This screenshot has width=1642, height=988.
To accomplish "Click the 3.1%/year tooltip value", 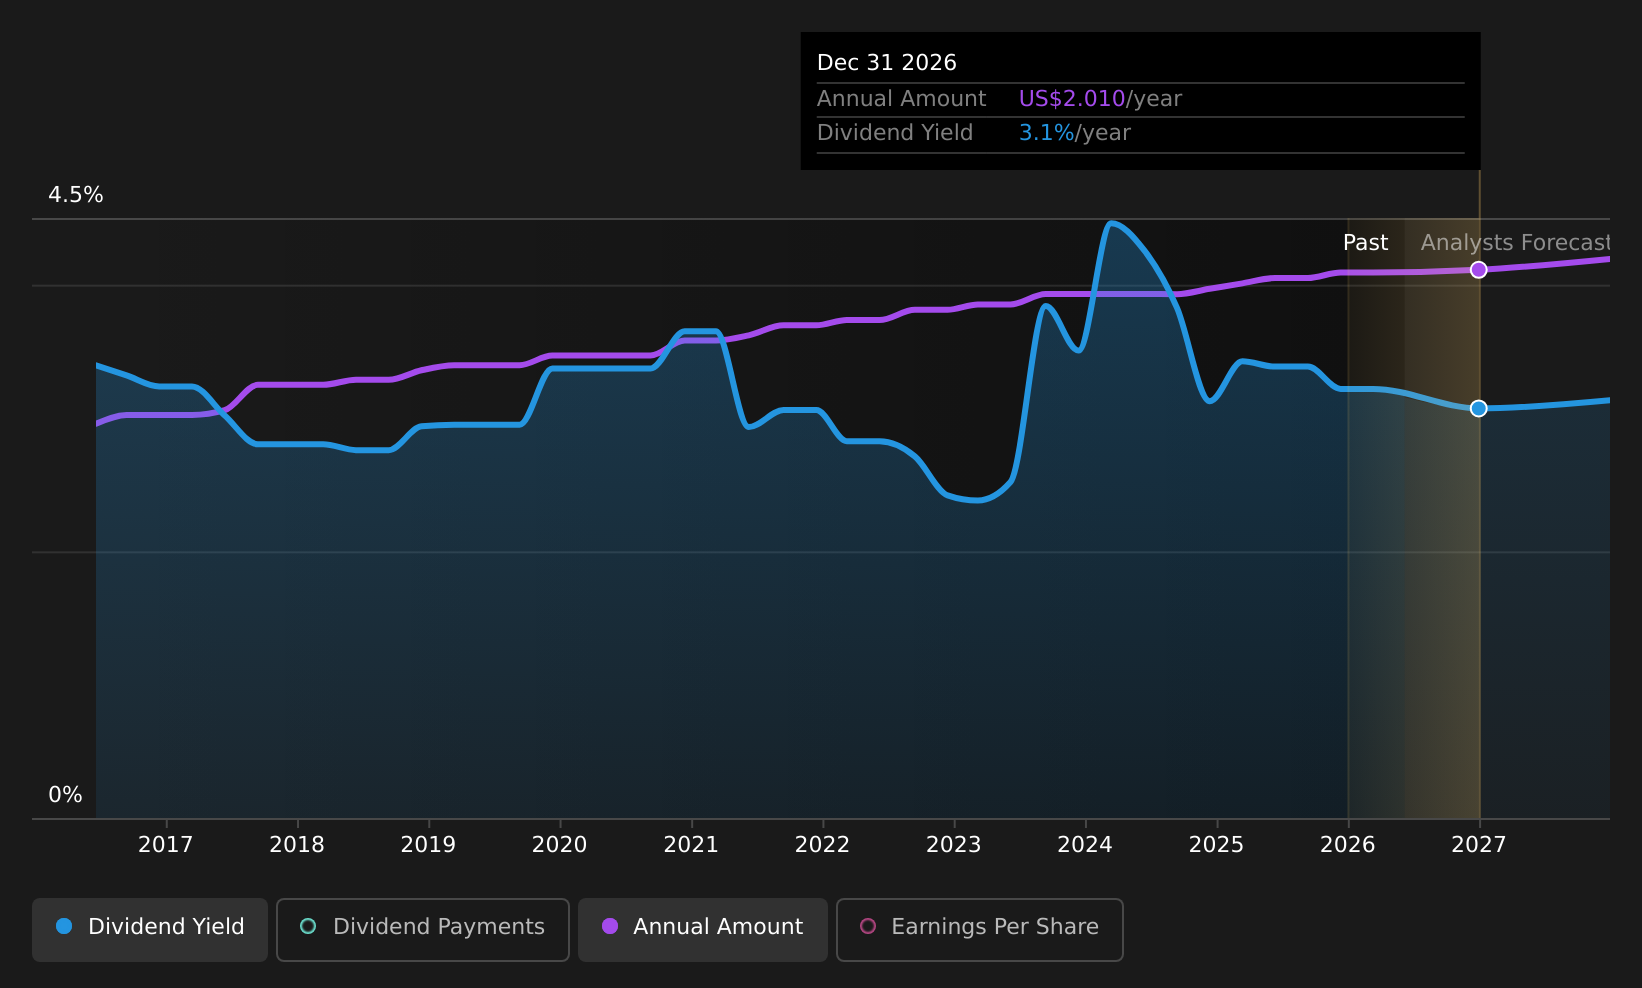I will [x=1074, y=133].
